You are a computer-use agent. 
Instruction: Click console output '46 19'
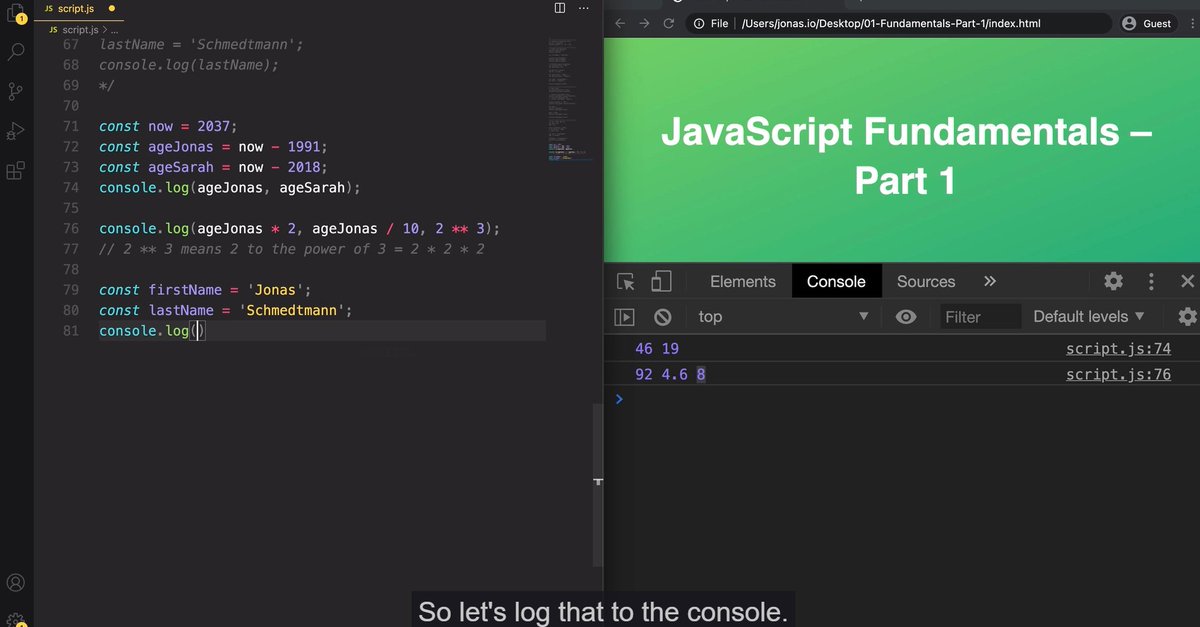pyautogui.click(x=657, y=349)
